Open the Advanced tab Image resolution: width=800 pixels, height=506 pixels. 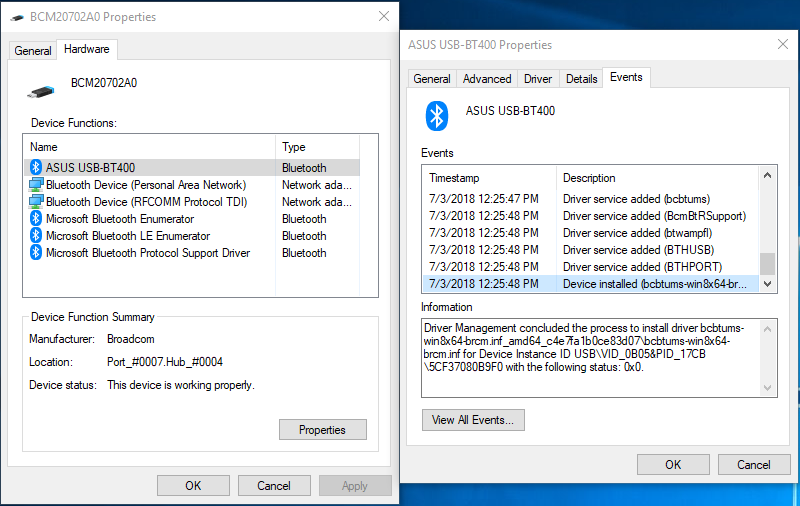[487, 79]
